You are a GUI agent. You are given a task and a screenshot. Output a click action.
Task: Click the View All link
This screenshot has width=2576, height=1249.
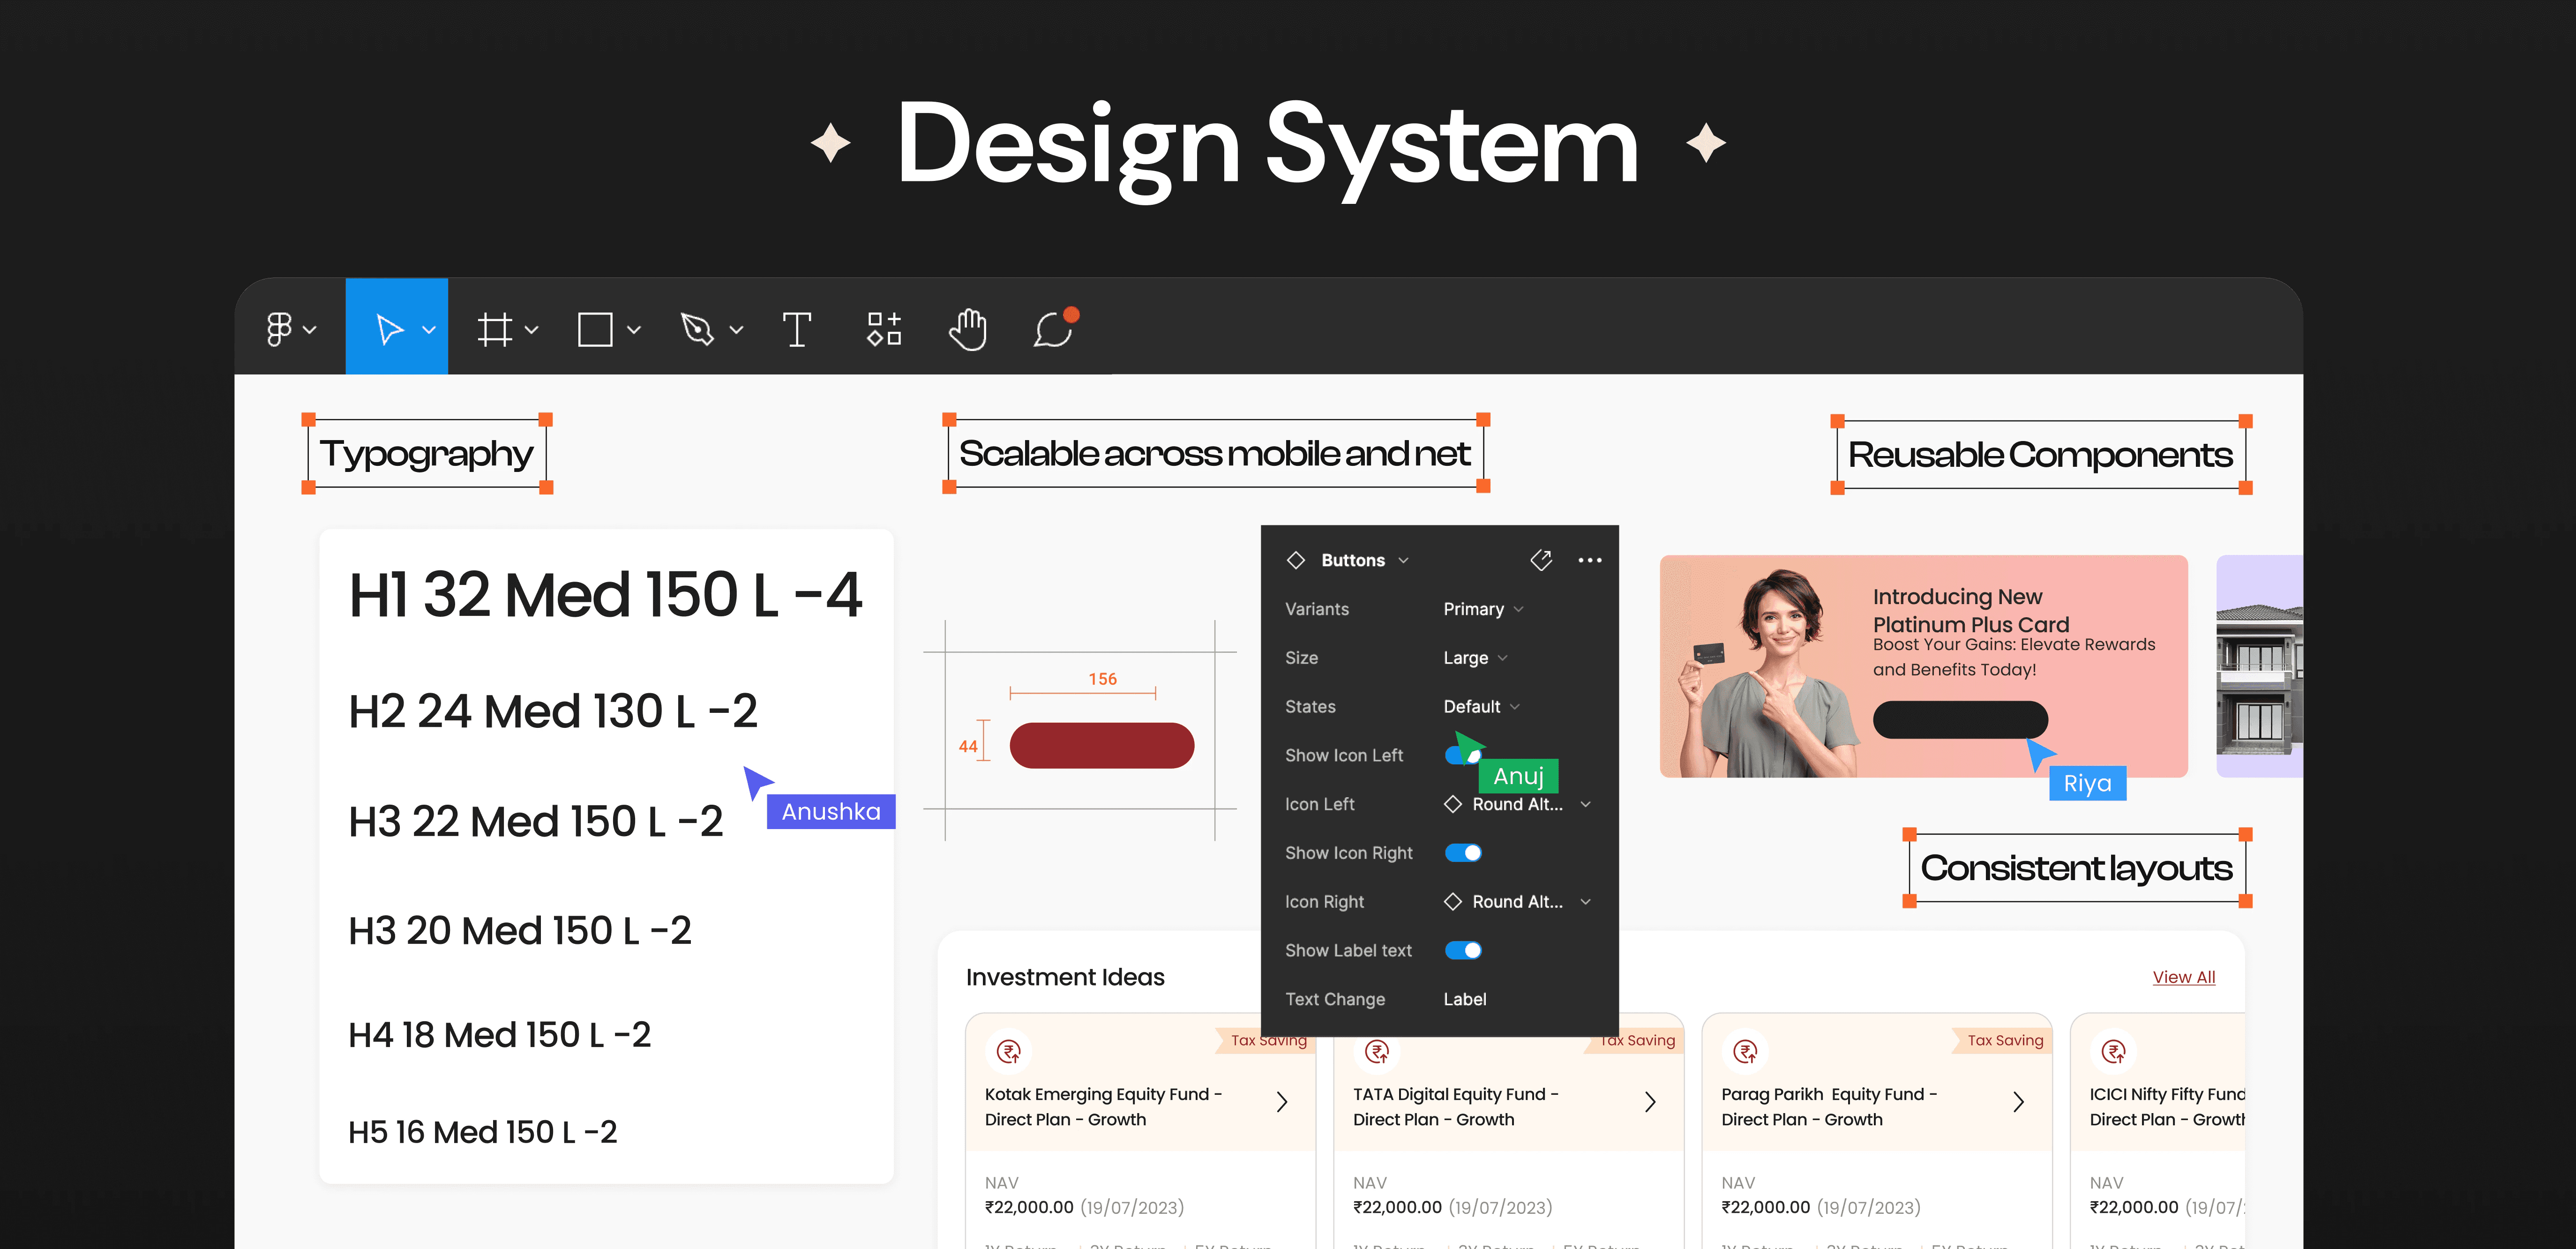(2183, 977)
